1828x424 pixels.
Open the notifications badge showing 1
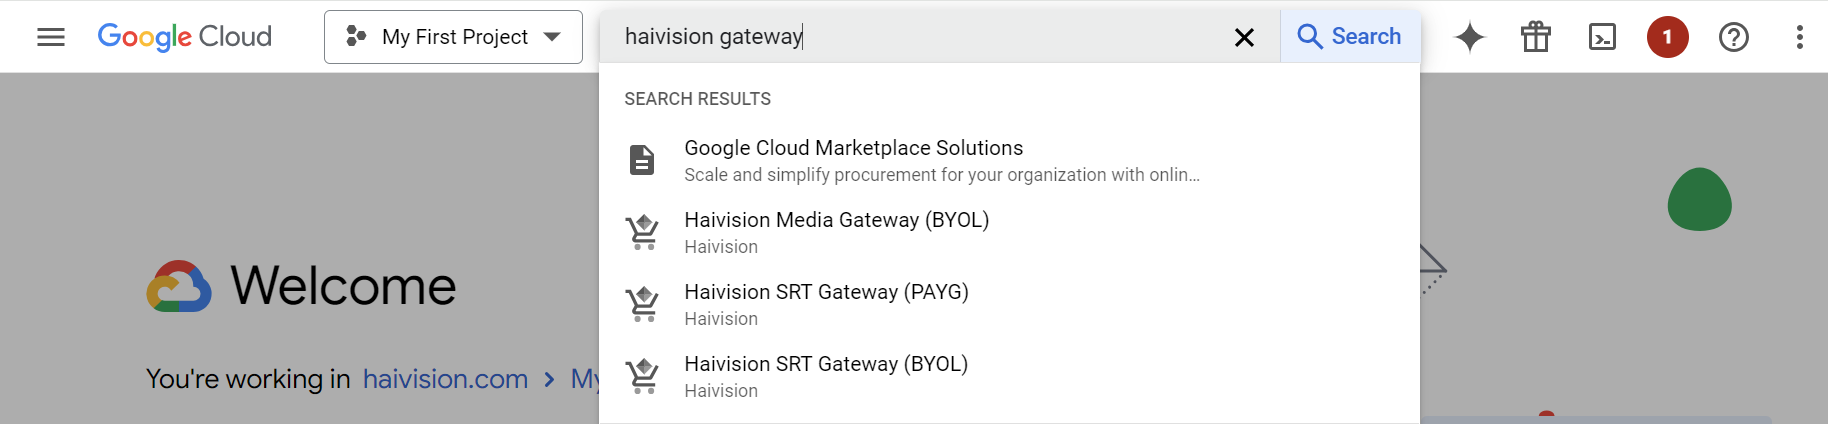[1667, 37]
